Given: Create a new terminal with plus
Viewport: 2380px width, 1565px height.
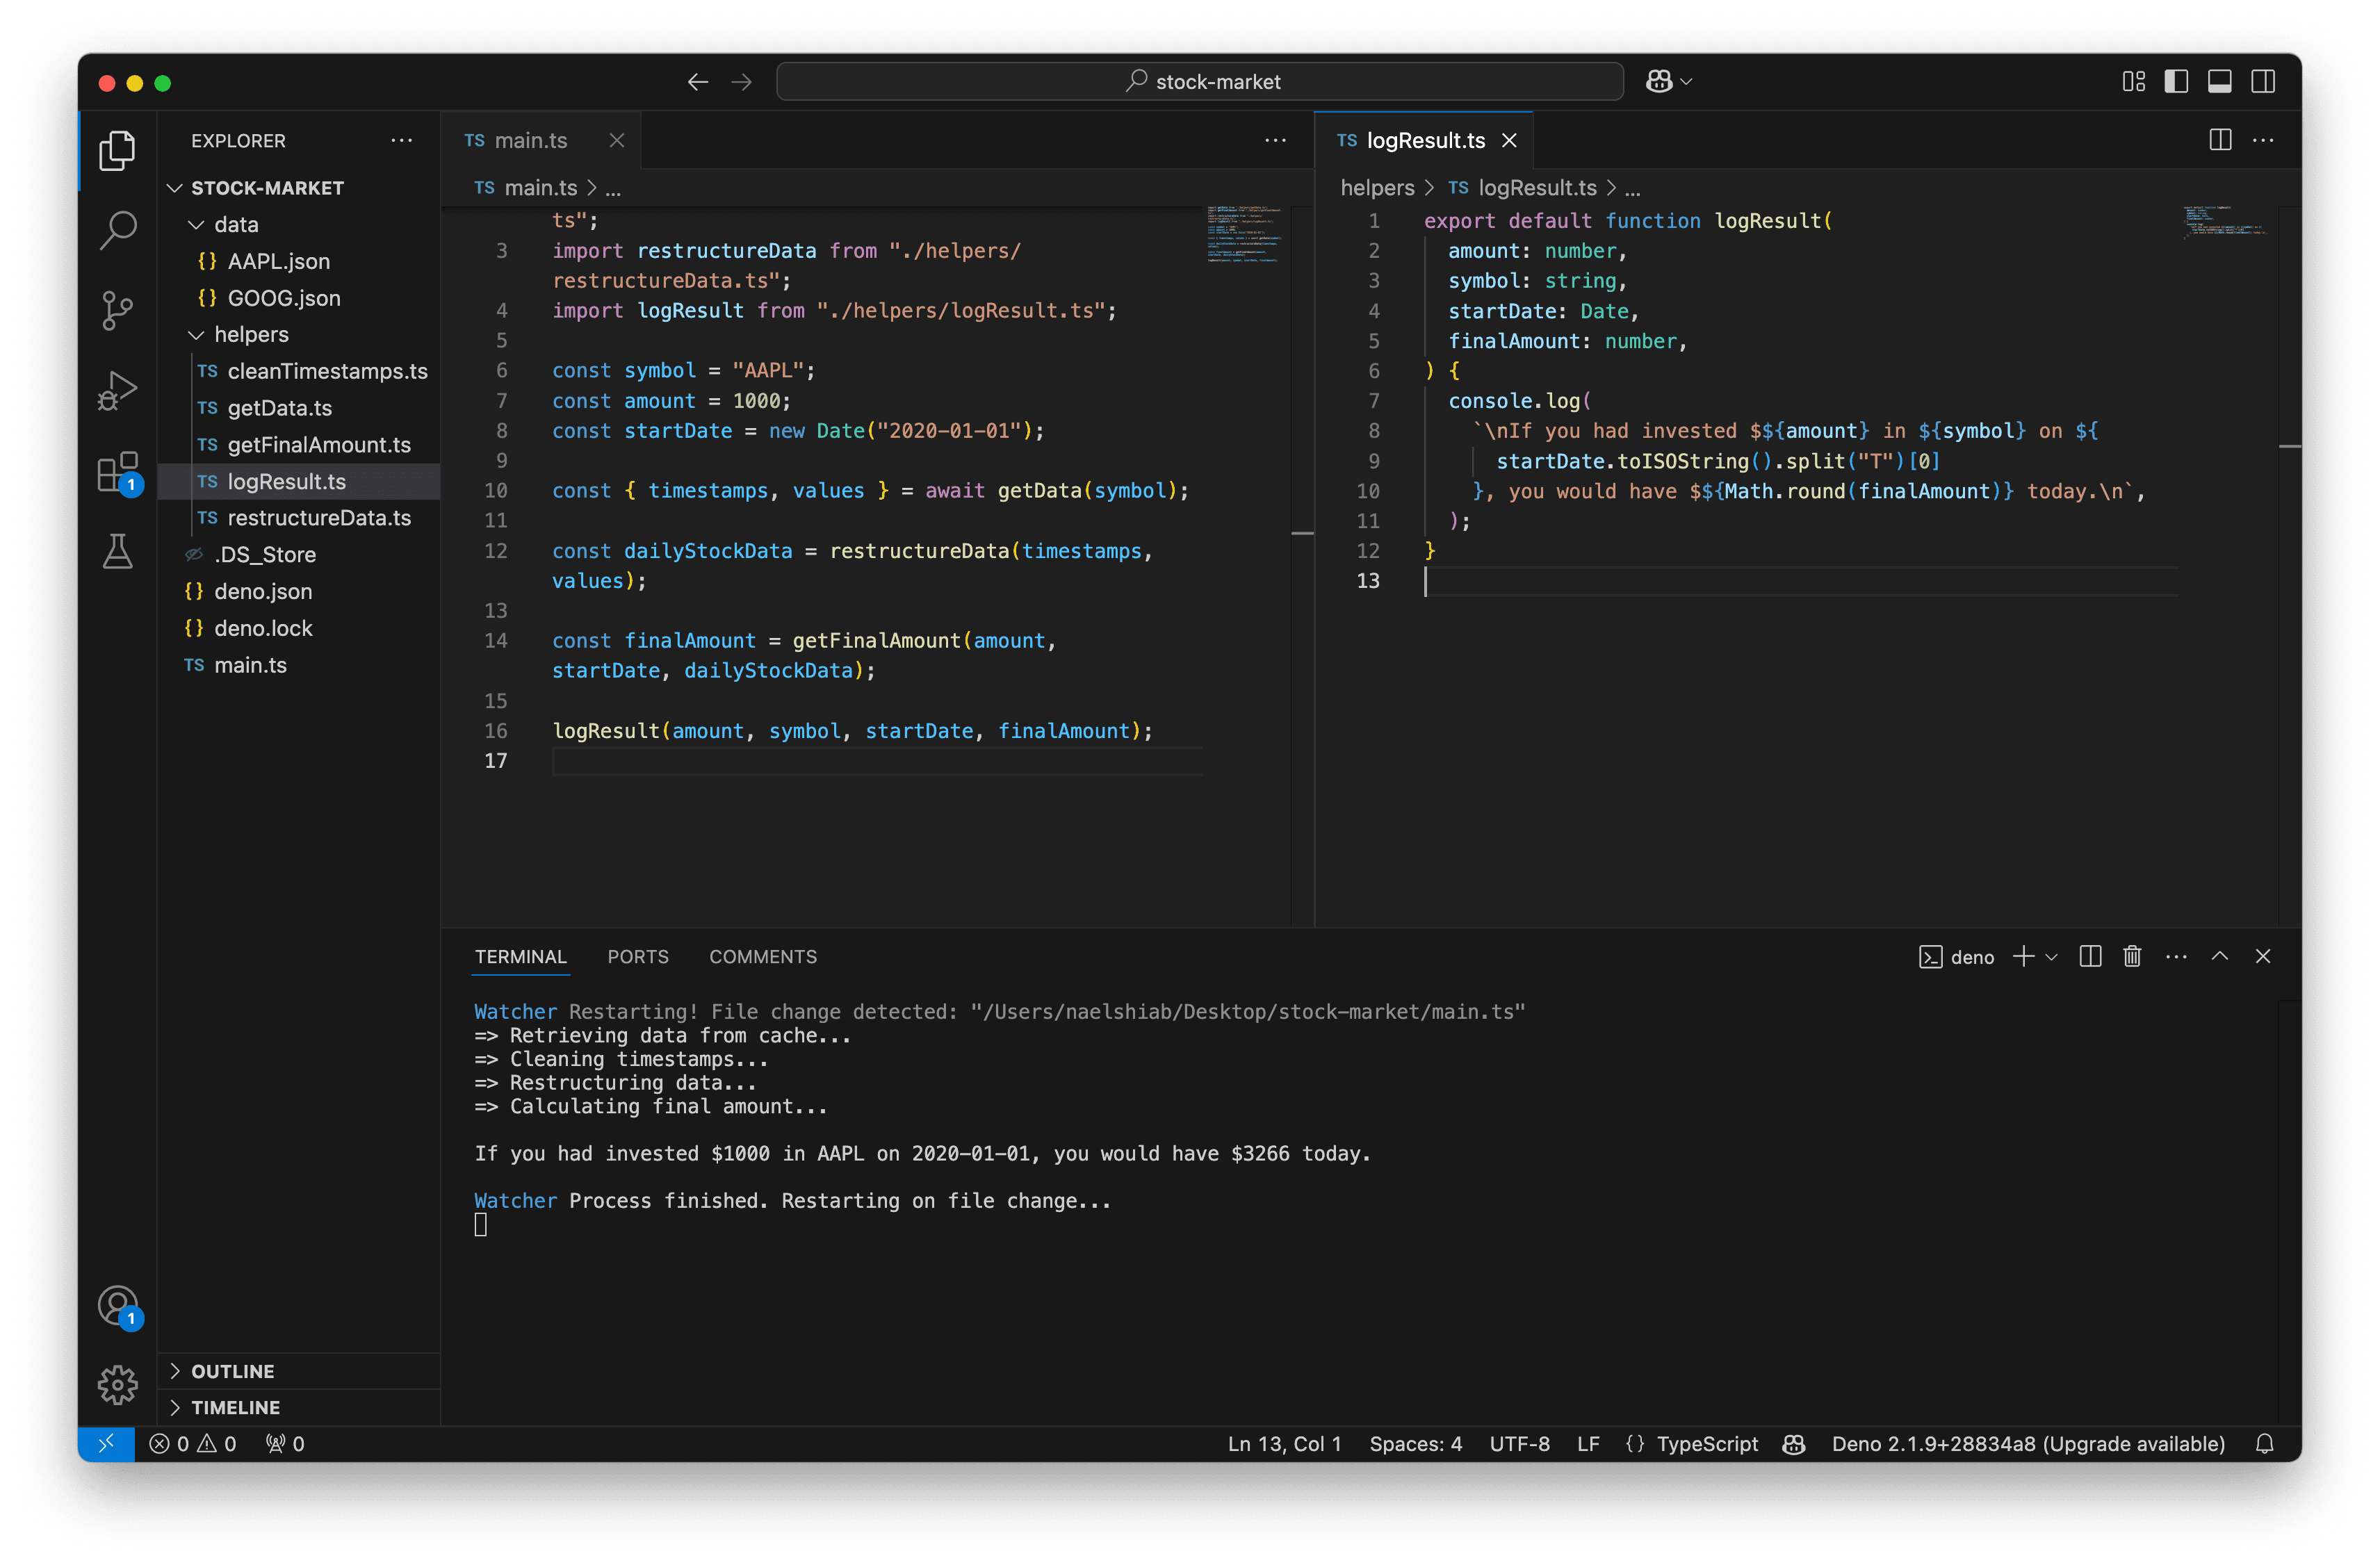Looking at the screenshot, I should click(x=2023, y=957).
